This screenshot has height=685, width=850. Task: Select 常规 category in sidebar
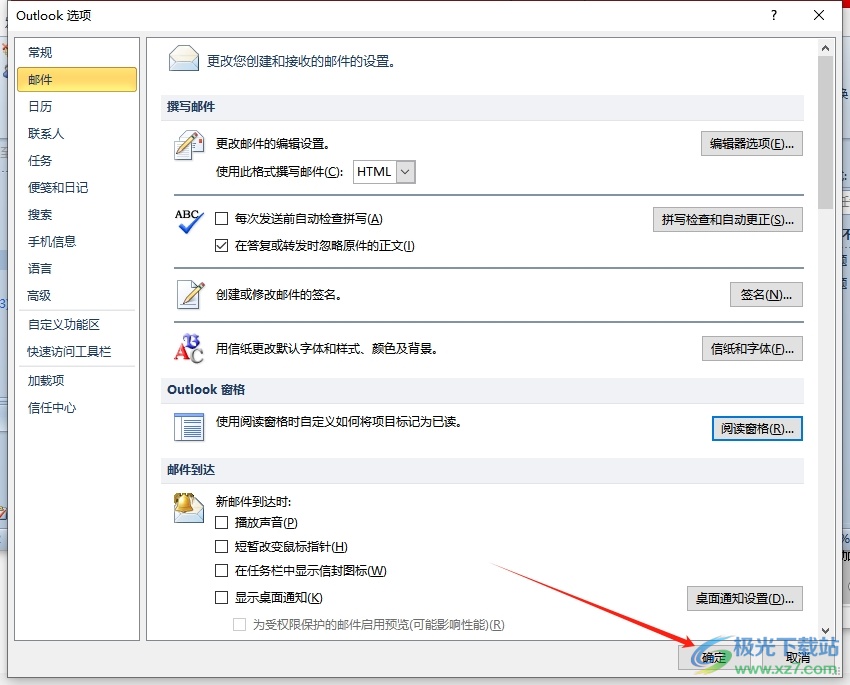[77, 53]
